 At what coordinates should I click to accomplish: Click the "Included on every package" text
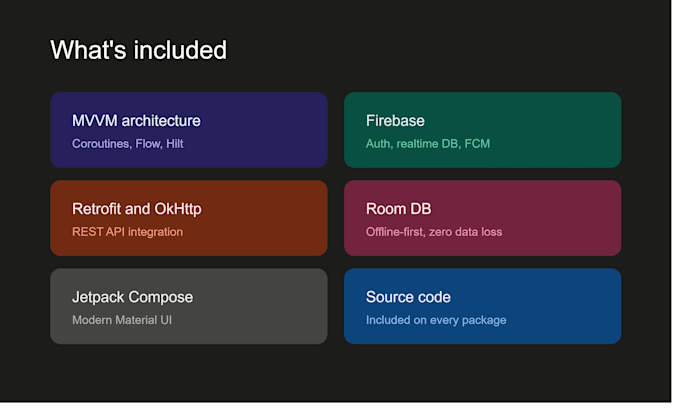click(436, 320)
